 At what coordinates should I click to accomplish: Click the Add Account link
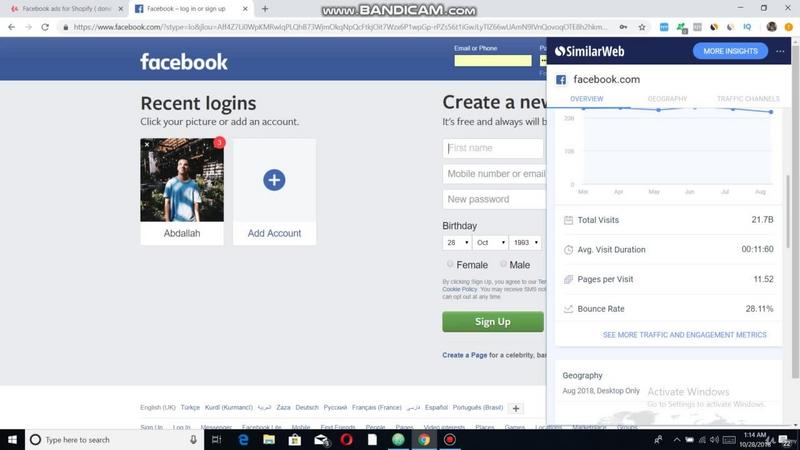click(x=274, y=233)
